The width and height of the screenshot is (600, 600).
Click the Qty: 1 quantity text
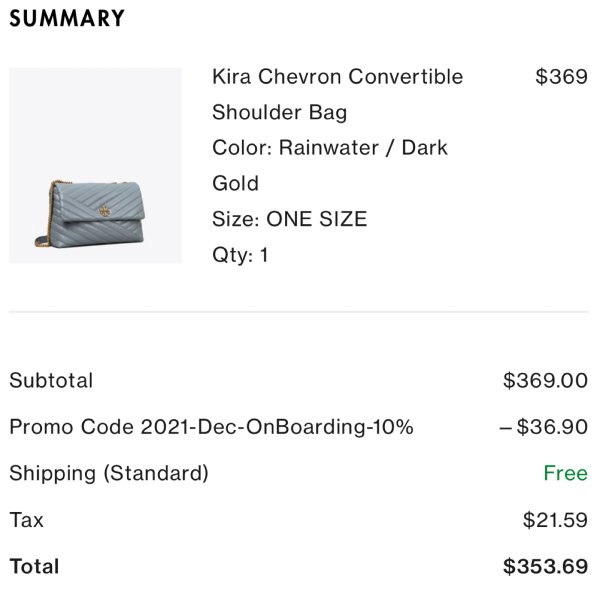coord(240,255)
